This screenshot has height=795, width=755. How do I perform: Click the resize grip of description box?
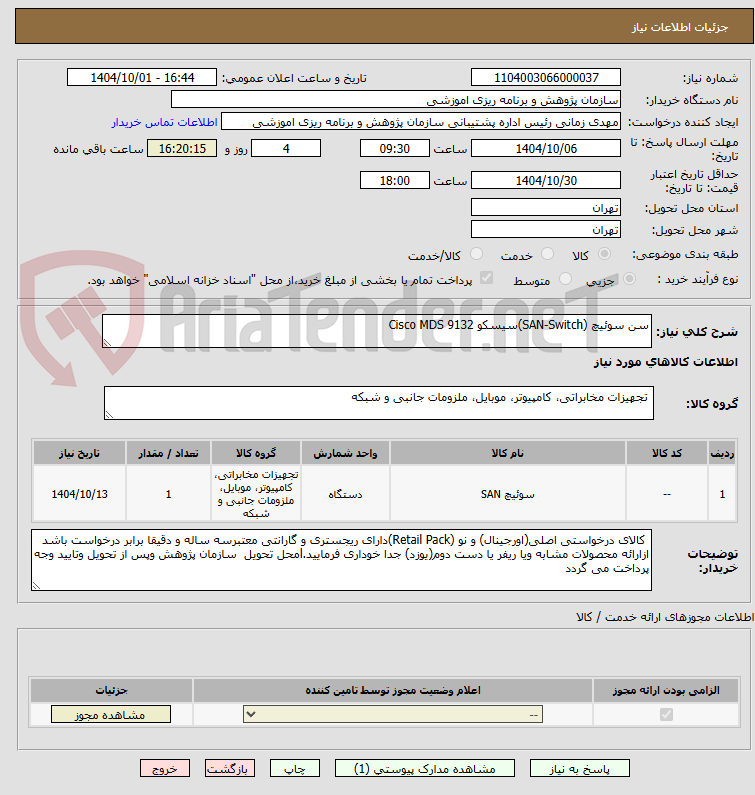[107, 343]
